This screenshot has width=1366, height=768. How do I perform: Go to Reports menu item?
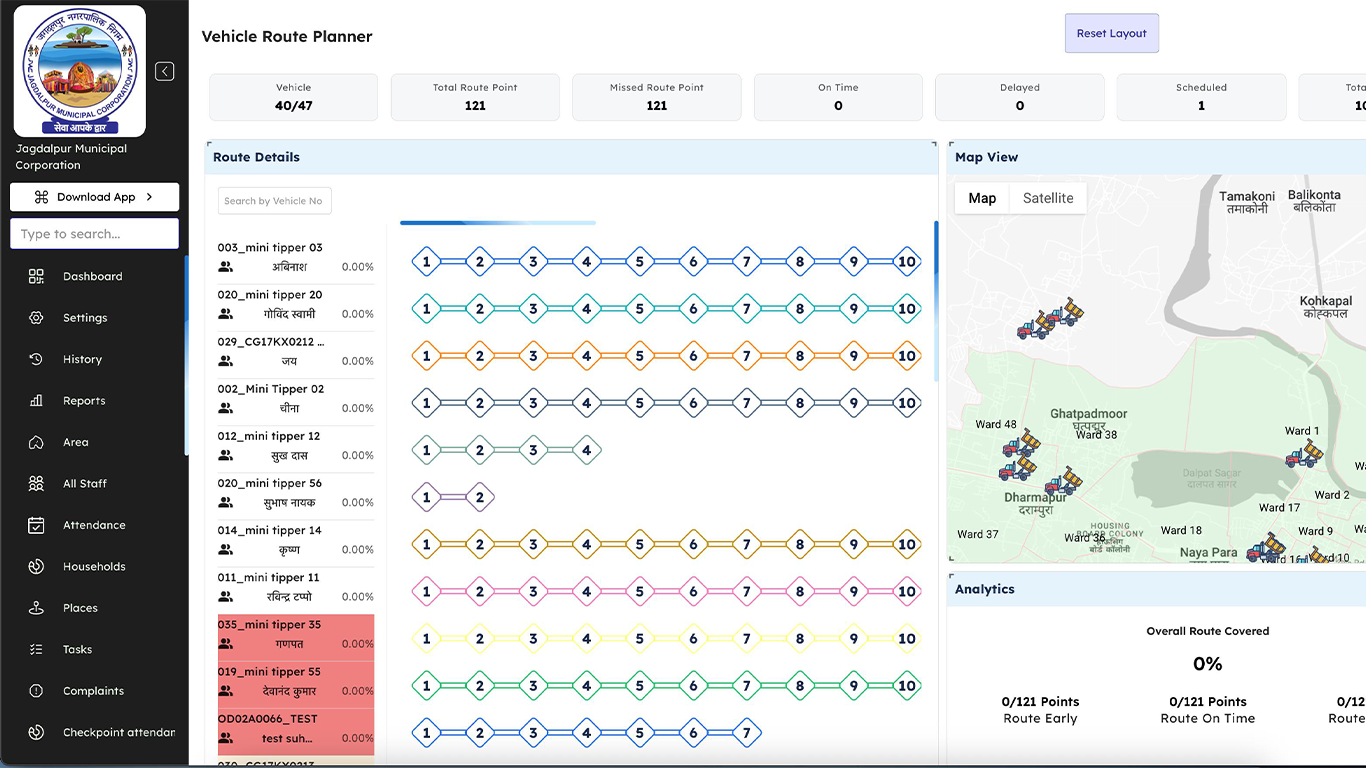[x=84, y=401]
